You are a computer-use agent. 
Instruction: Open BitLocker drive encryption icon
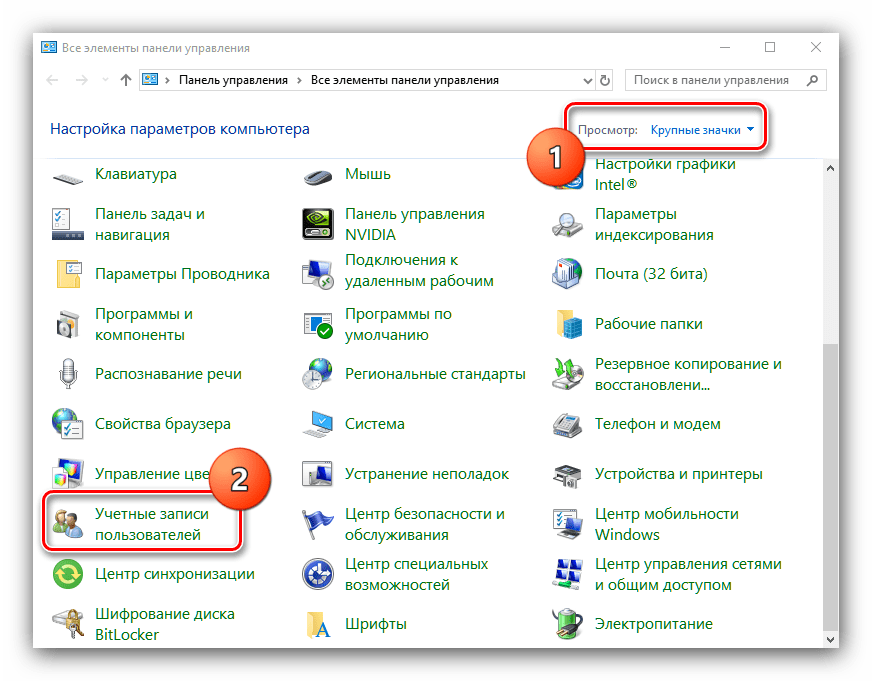click(x=68, y=624)
